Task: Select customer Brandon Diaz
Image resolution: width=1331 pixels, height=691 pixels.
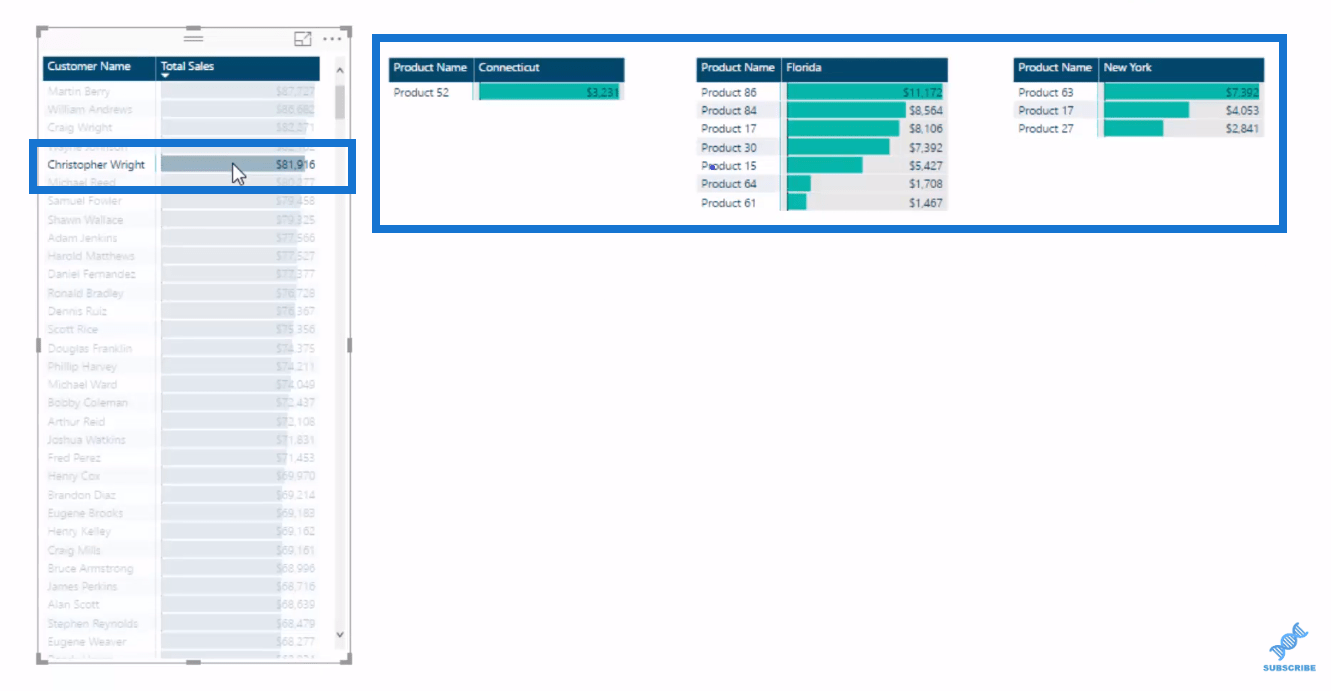Action: [81, 495]
